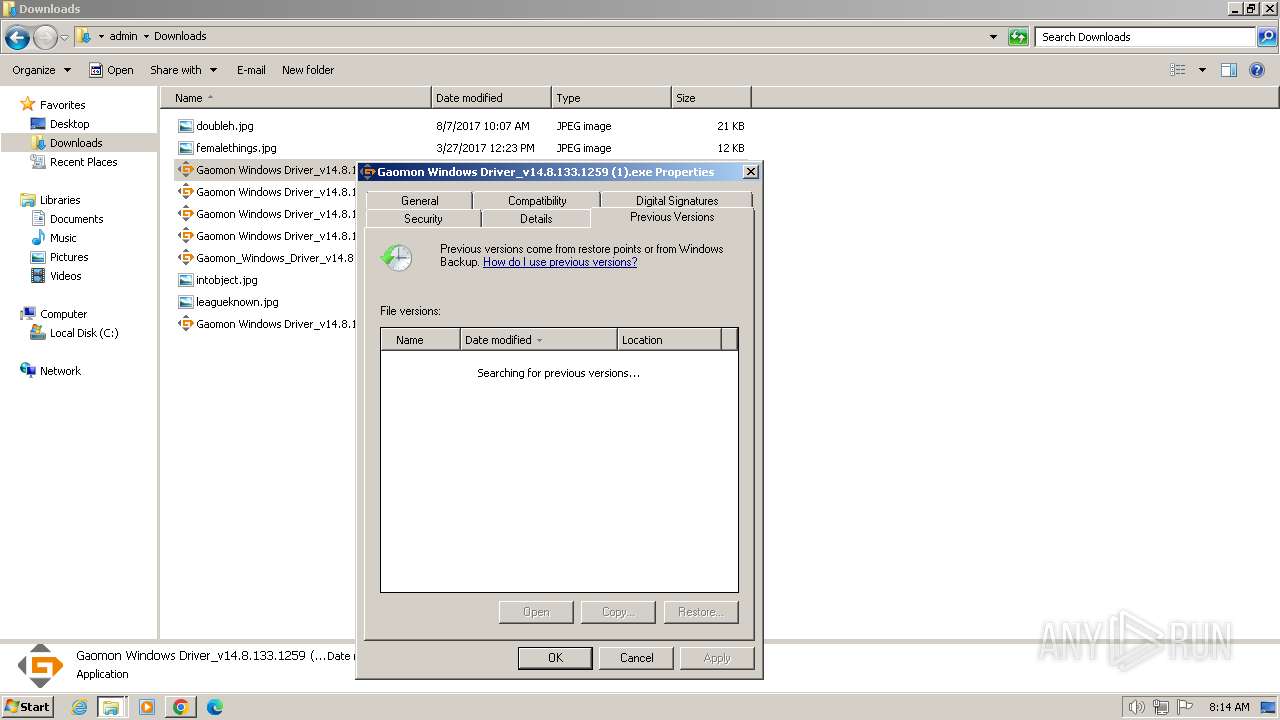Open the Share with dropdown
The width and height of the screenshot is (1280, 720).
[x=183, y=70]
